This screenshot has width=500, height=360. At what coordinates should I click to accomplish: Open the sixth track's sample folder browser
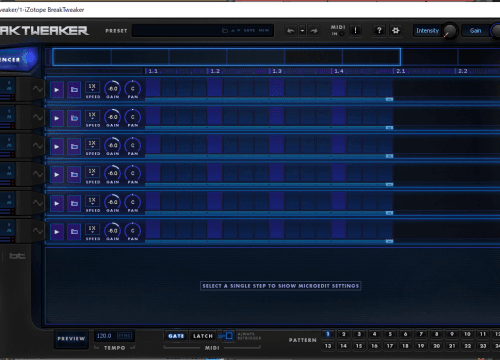(74, 232)
